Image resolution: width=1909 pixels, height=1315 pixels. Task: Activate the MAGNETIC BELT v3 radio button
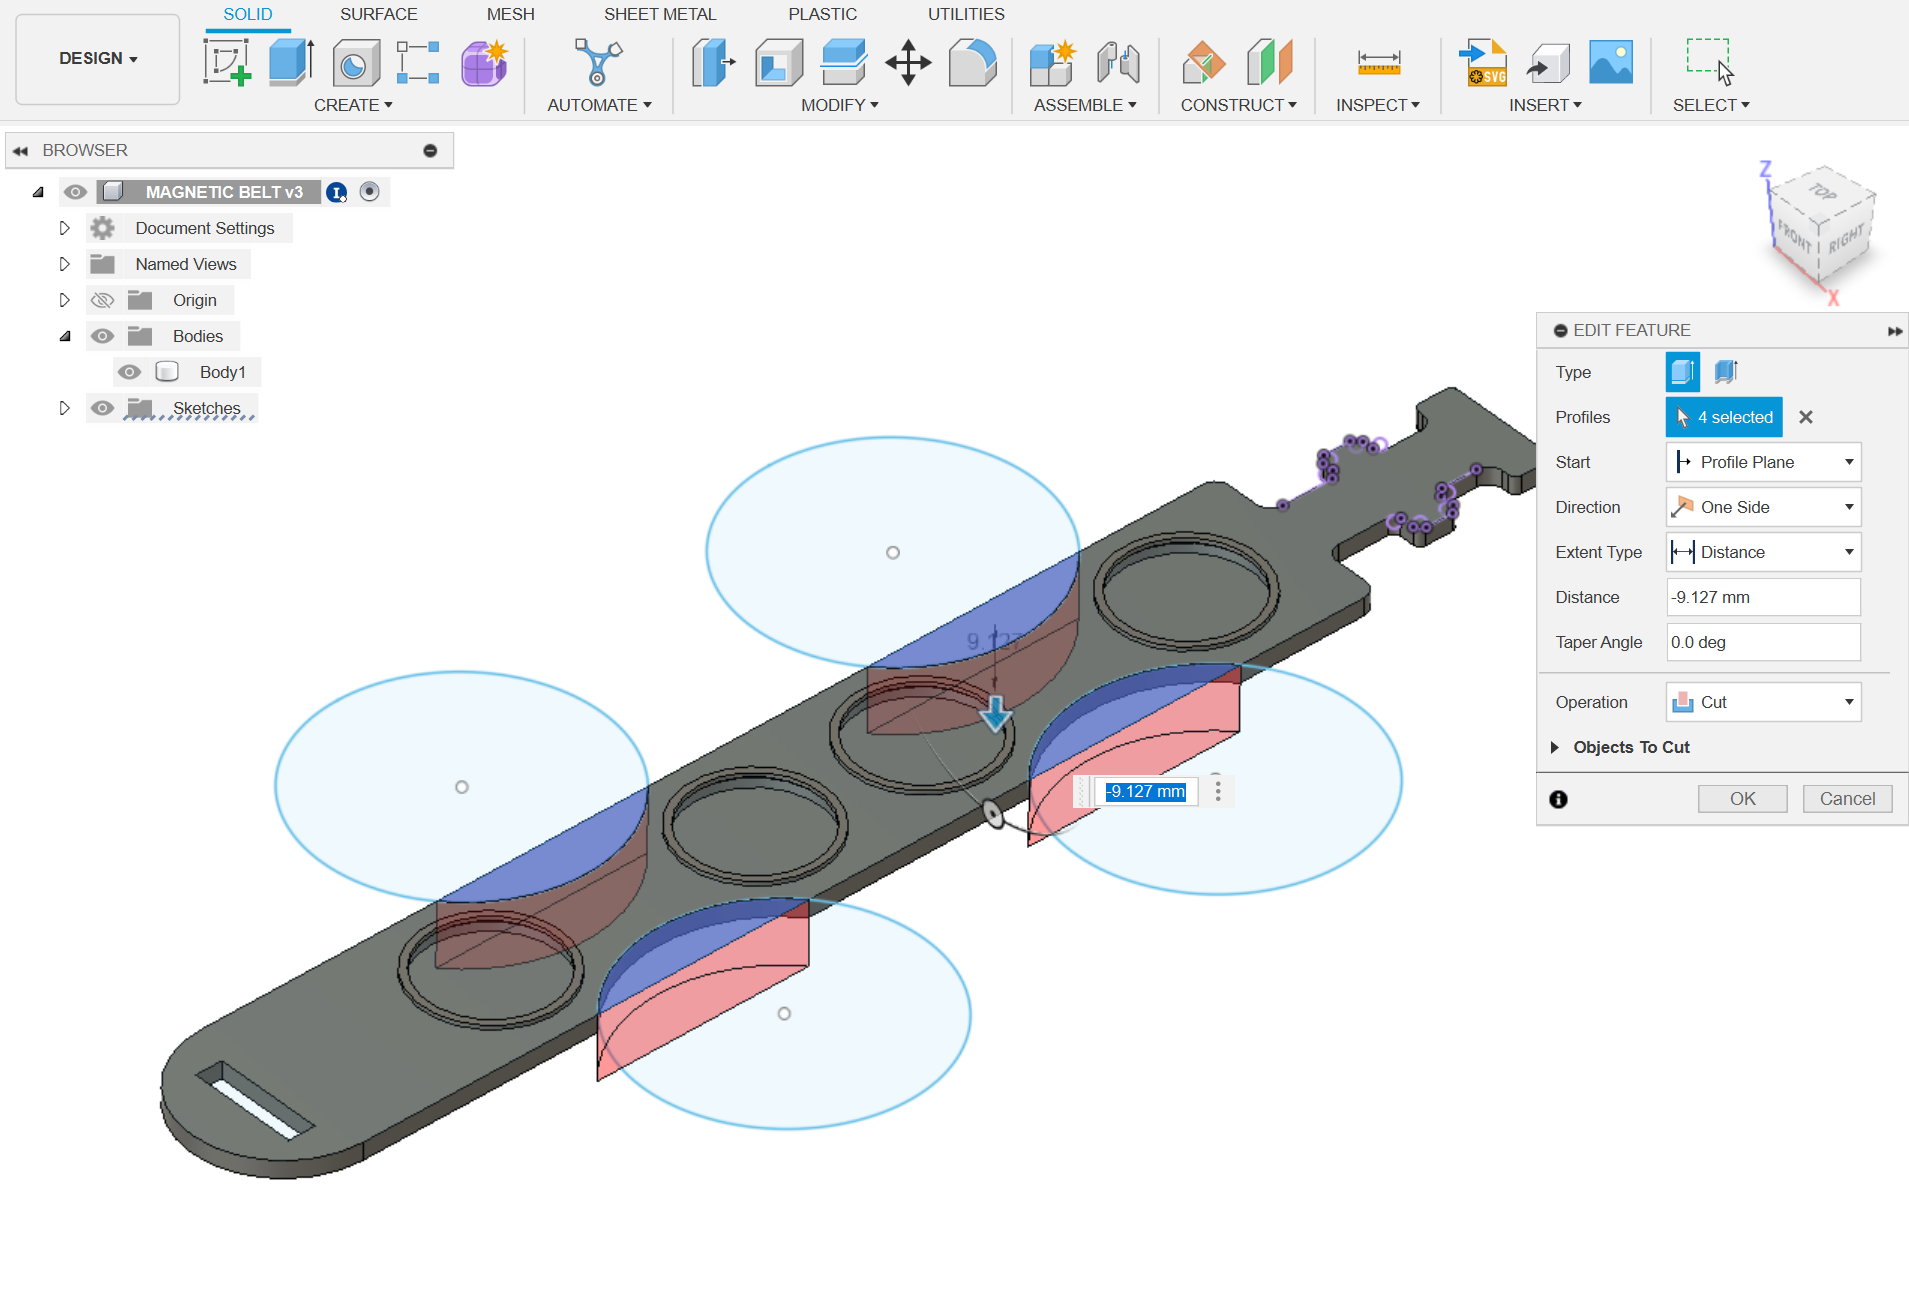click(x=369, y=192)
